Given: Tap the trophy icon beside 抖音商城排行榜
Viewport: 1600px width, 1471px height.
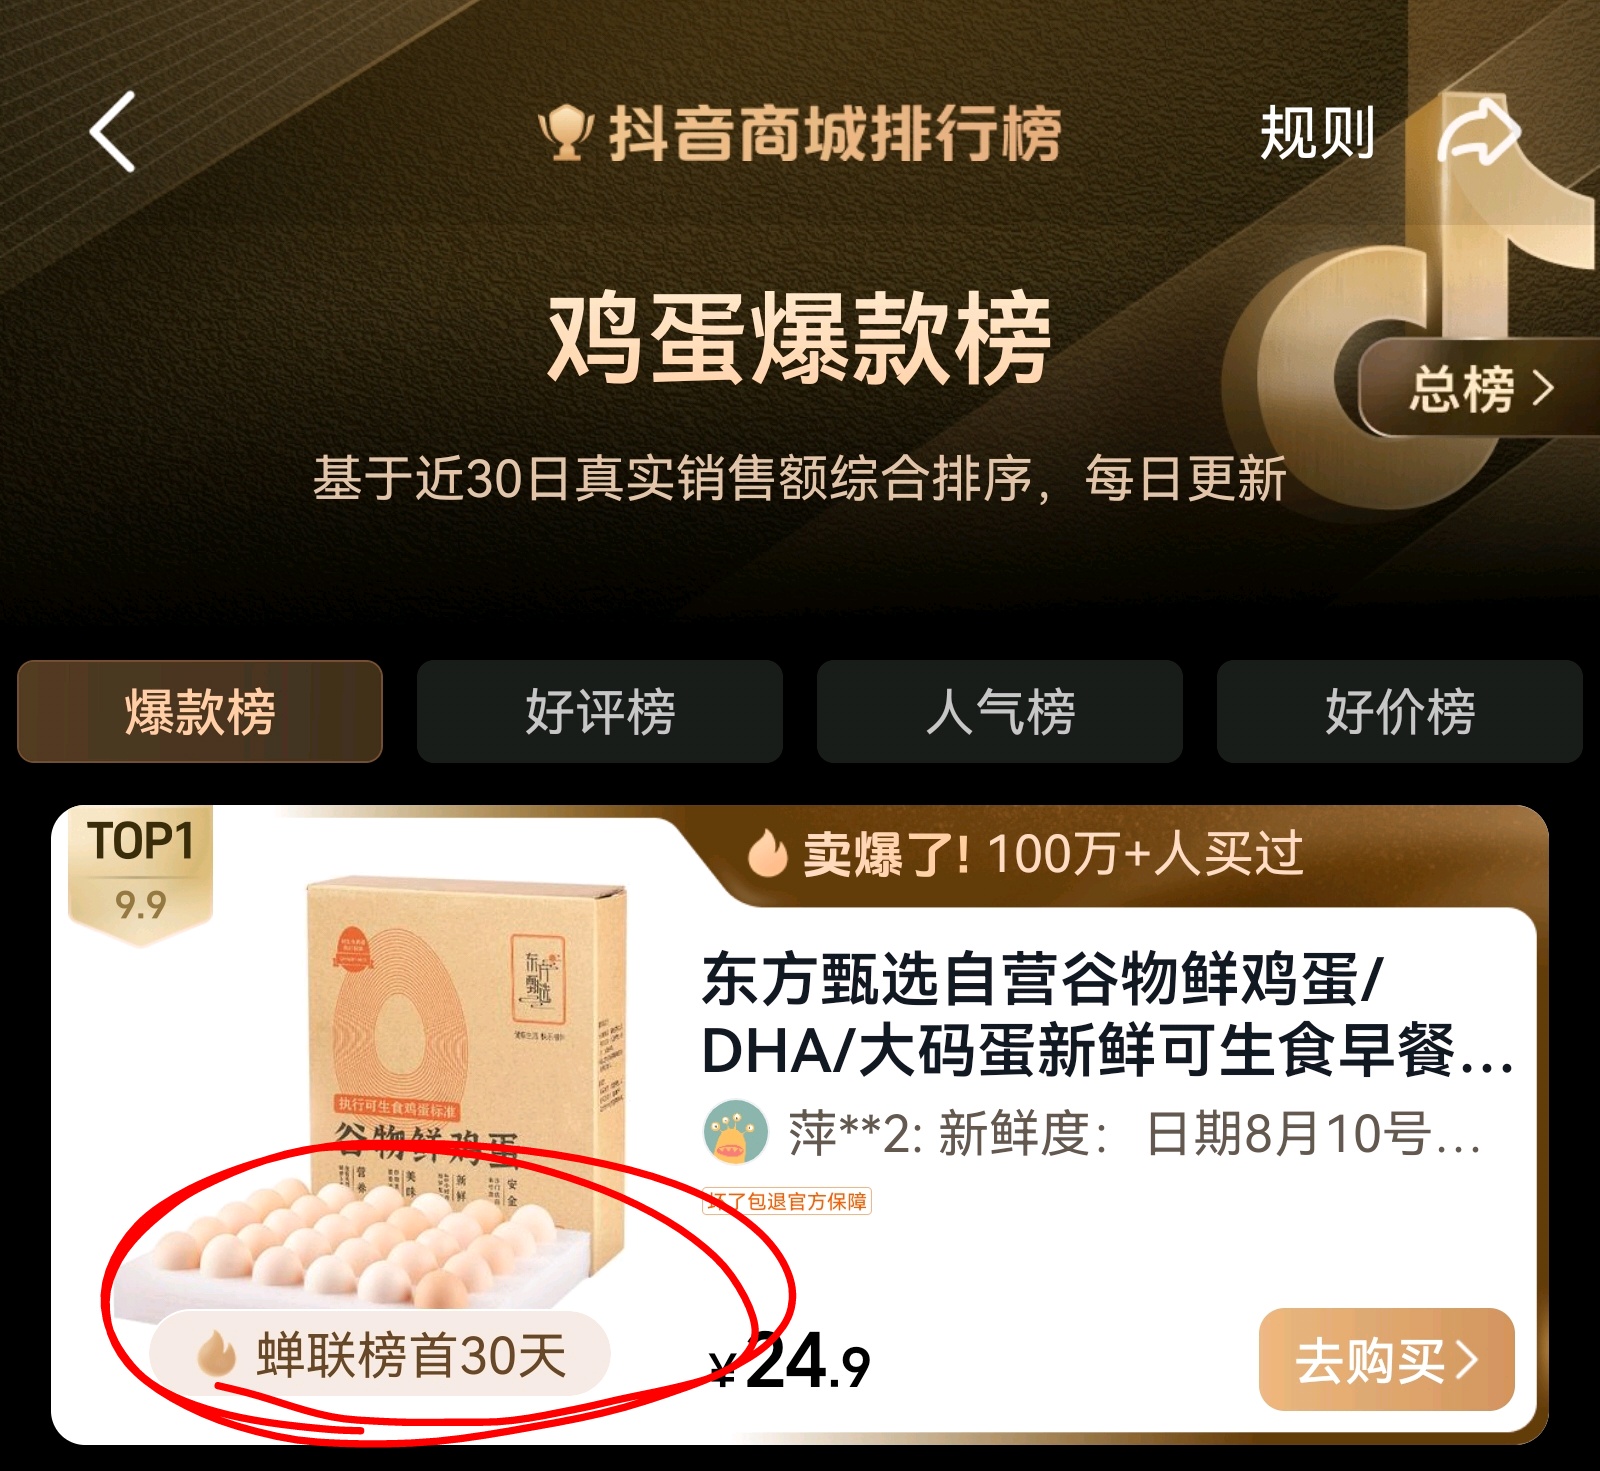Looking at the screenshot, I should point(566,134).
